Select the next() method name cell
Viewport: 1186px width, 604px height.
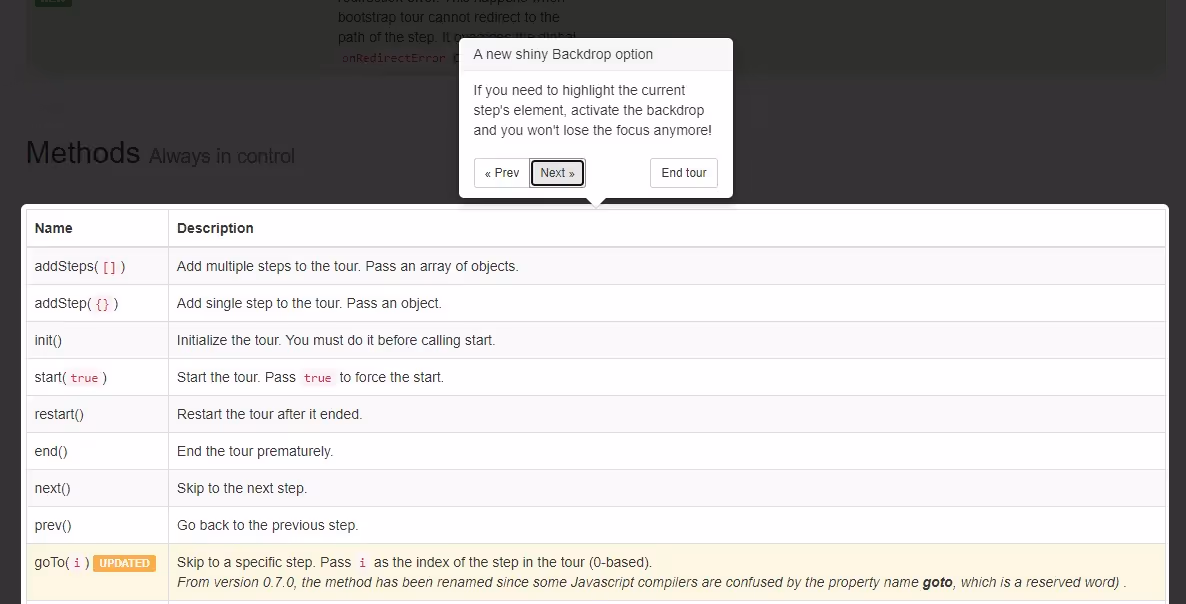click(x=98, y=488)
